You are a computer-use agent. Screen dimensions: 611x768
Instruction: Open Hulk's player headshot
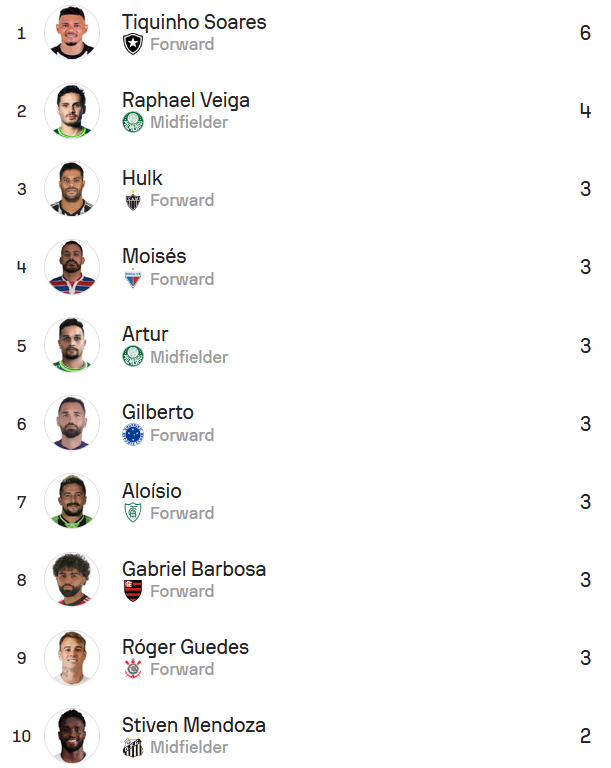coord(72,189)
